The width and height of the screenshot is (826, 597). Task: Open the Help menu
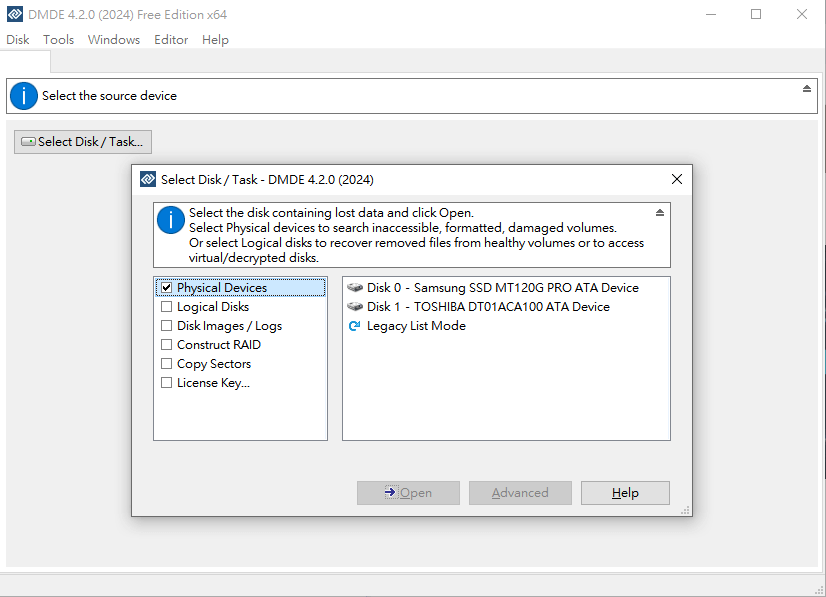[215, 40]
